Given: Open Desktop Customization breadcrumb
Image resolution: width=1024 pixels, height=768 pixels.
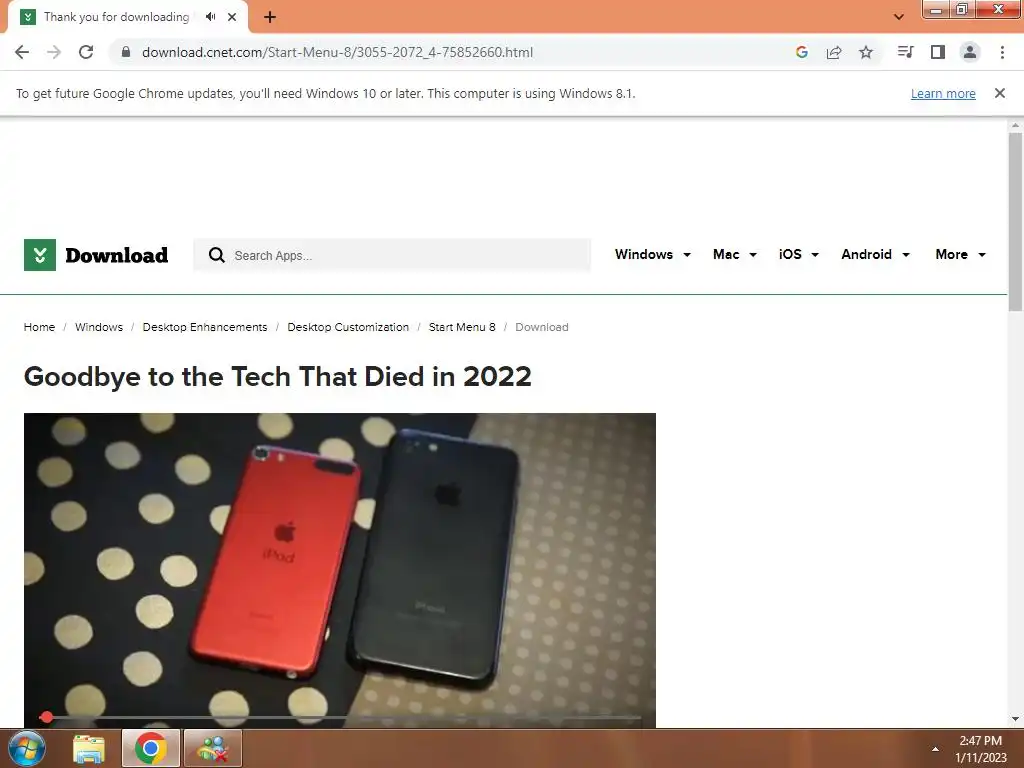Looking at the screenshot, I should (x=348, y=327).
